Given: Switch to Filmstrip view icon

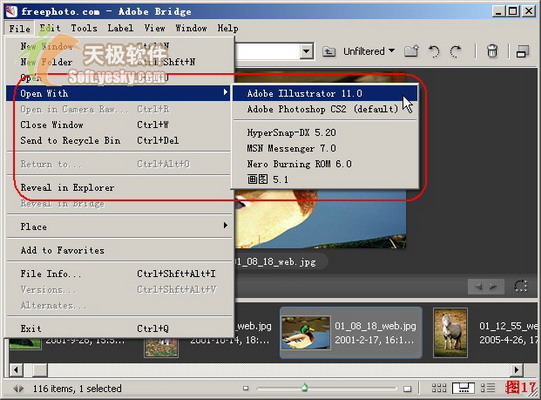Looking at the screenshot, I should pos(463,388).
